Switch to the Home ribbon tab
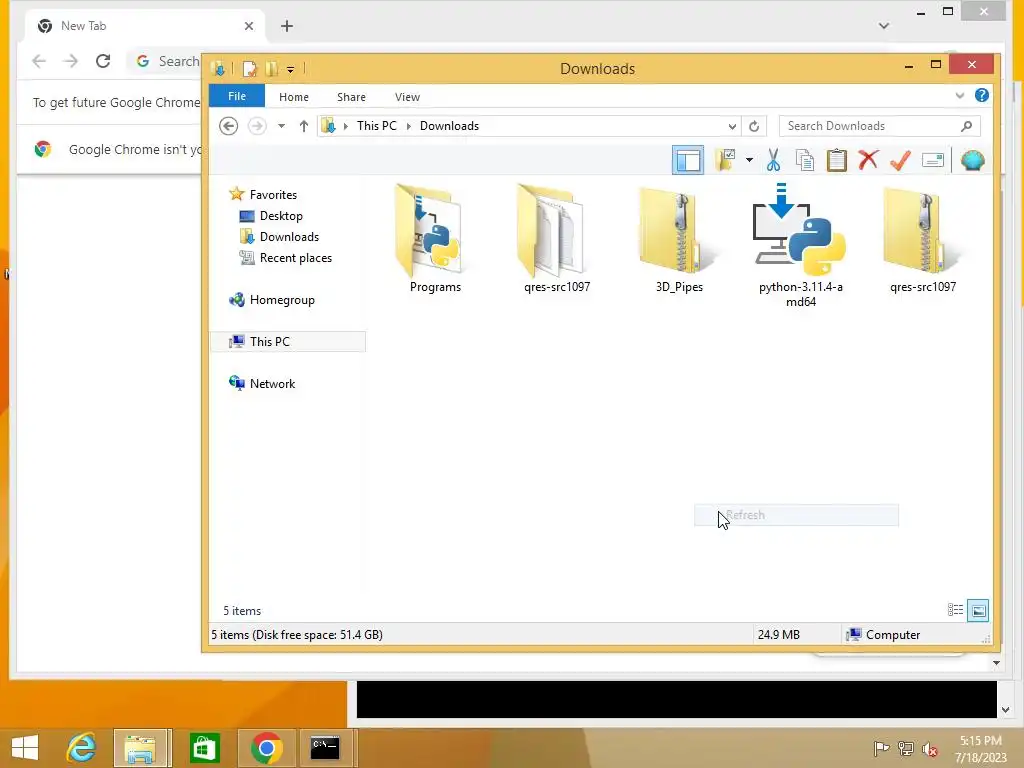 pos(294,97)
